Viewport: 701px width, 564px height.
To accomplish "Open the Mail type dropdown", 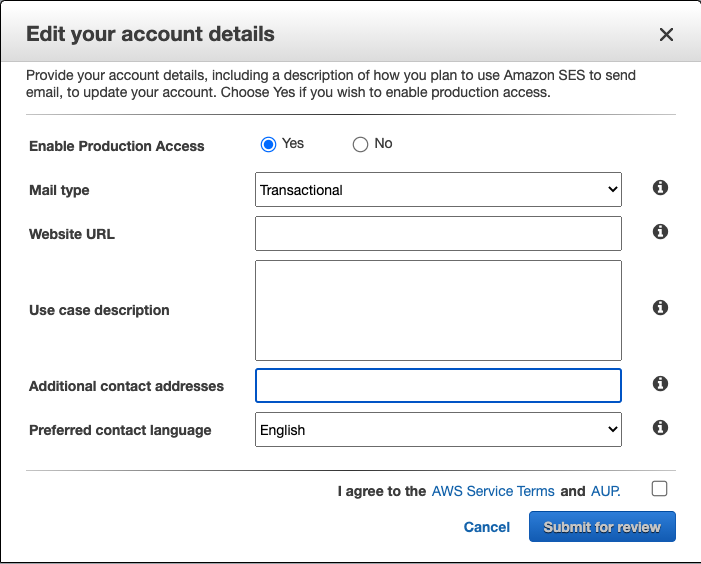I will 438,190.
